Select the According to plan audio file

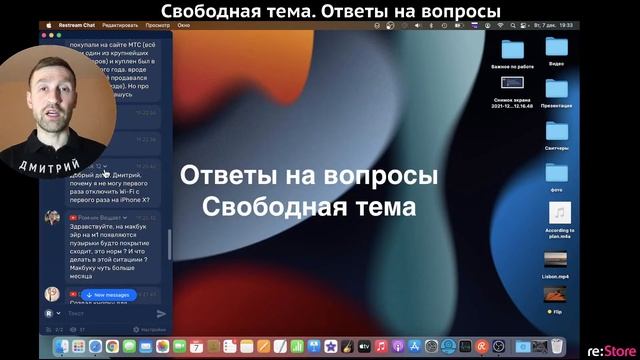(560, 220)
